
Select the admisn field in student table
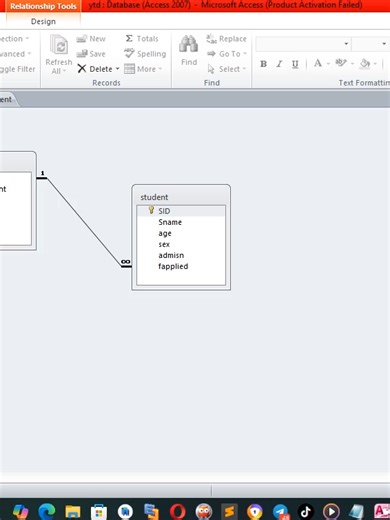[x=181, y=255]
